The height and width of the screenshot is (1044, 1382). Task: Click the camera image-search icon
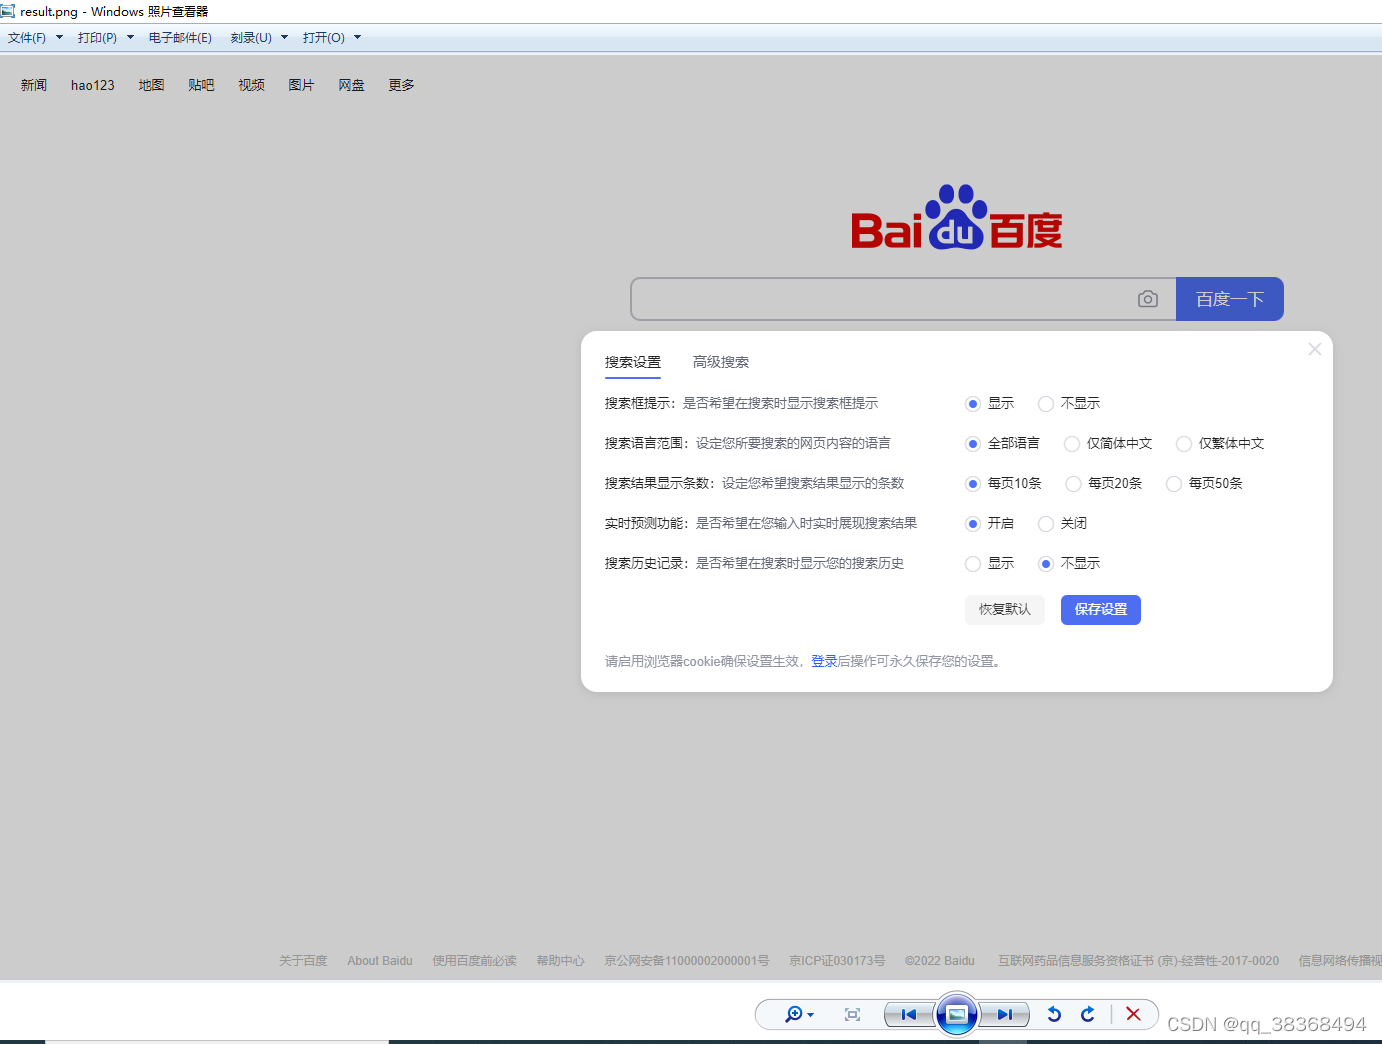pyautogui.click(x=1148, y=299)
